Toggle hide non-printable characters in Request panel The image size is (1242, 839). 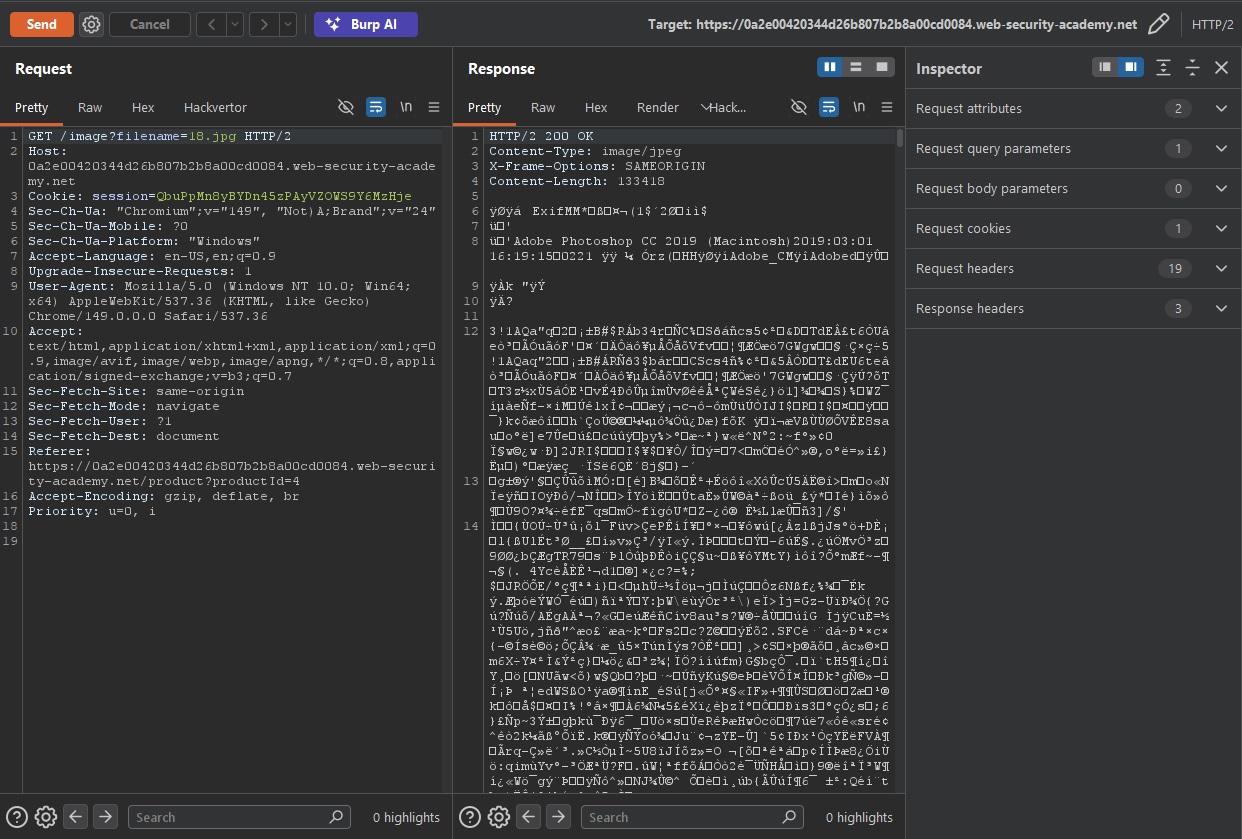(346, 107)
